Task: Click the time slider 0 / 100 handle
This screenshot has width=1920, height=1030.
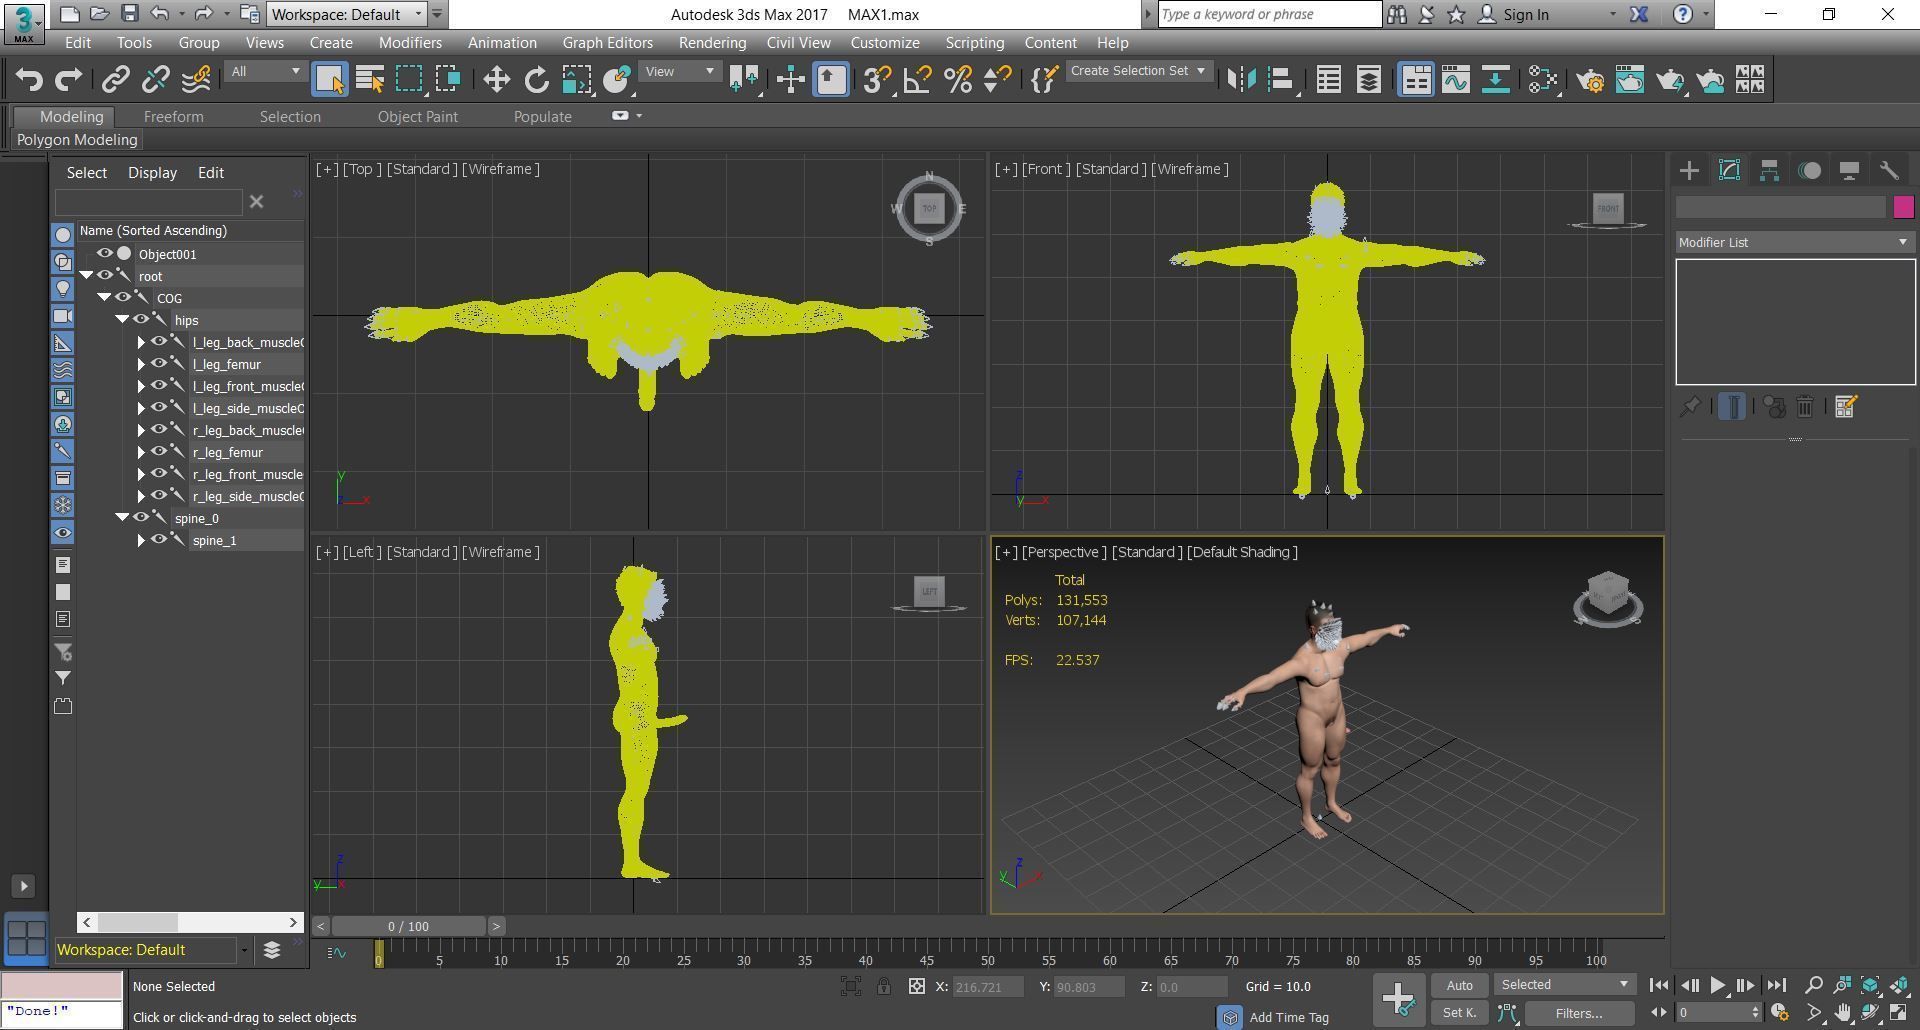Action: pos(408,926)
